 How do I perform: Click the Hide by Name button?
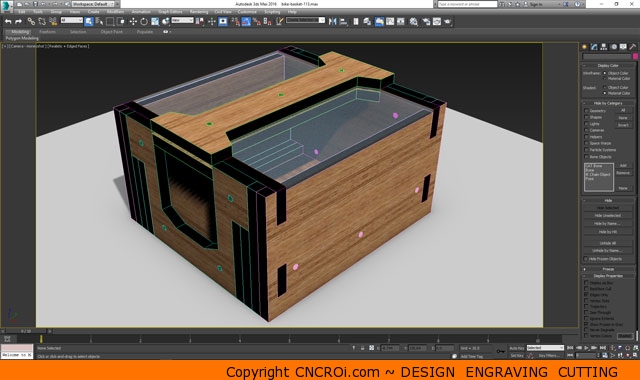point(608,224)
